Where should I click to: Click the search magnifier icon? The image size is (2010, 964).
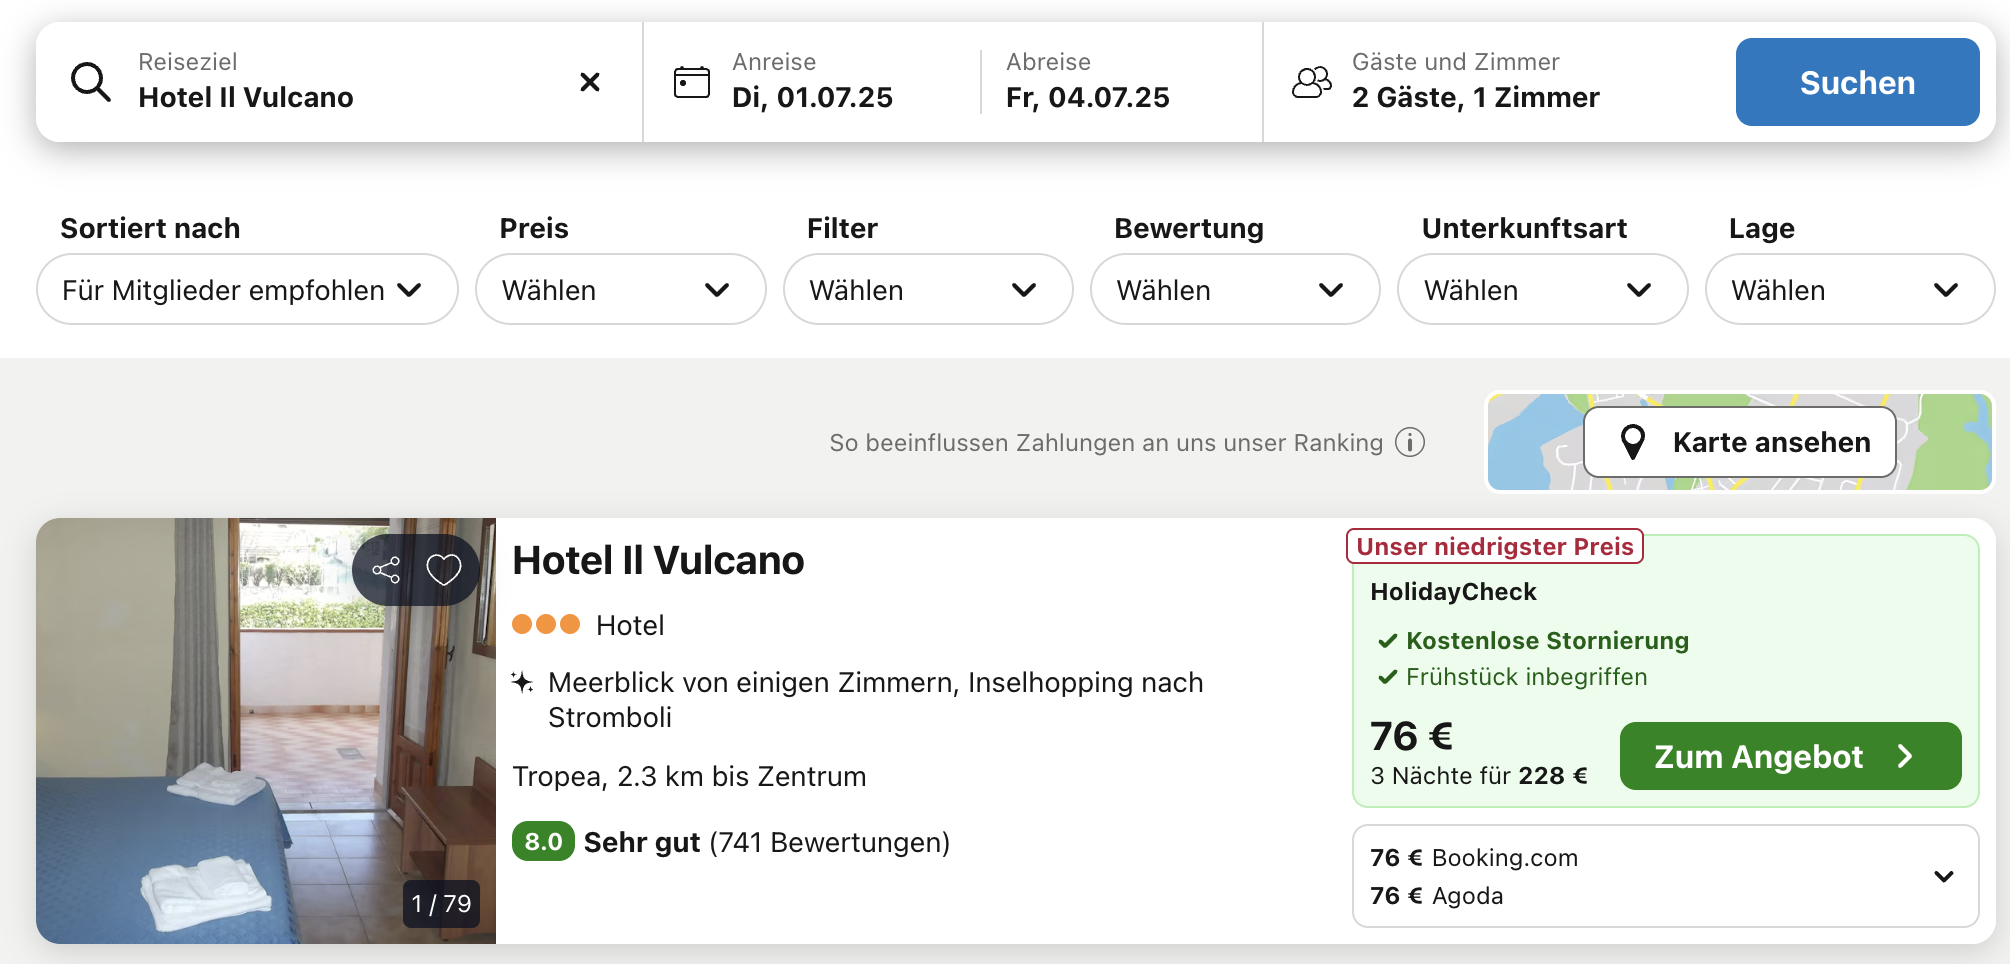pos(91,82)
